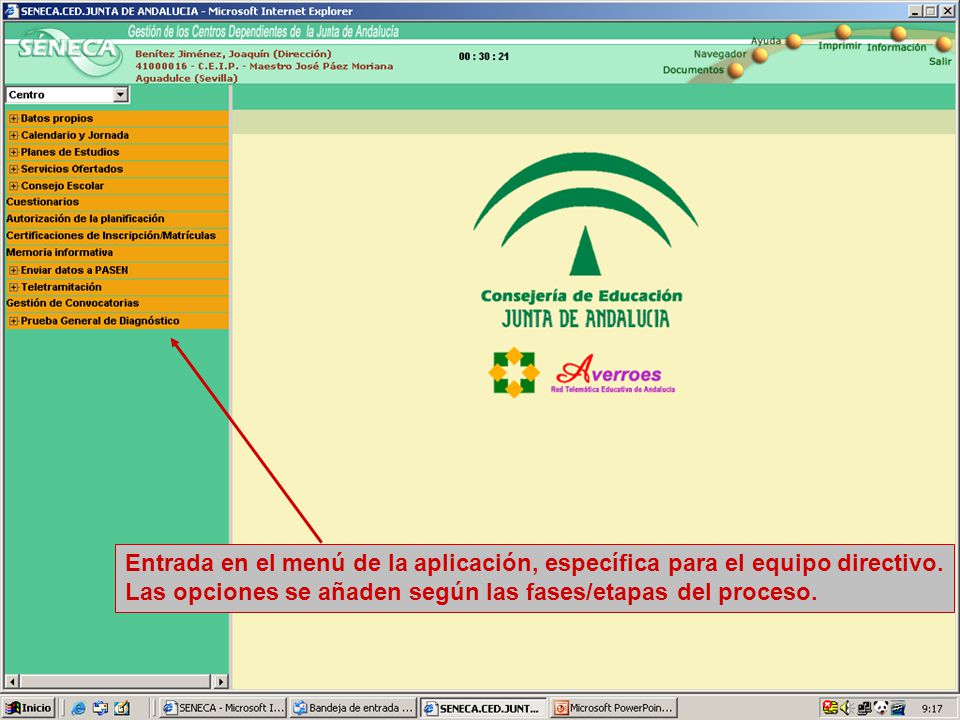Click the orange ball above Imprimir
The image size is (960, 720).
[x=843, y=32]
